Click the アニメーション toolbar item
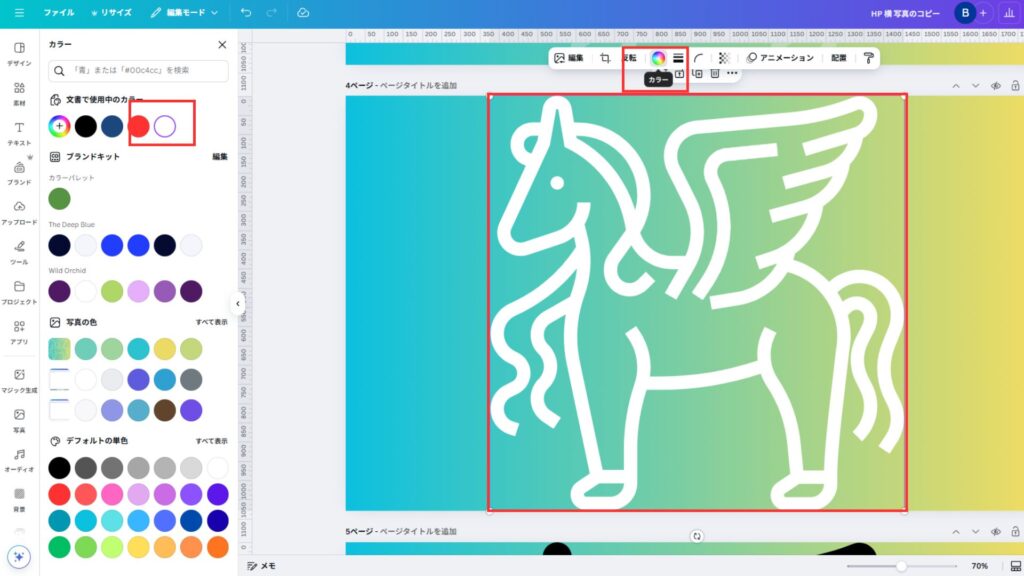1024x576 pixels. [780, 58]
